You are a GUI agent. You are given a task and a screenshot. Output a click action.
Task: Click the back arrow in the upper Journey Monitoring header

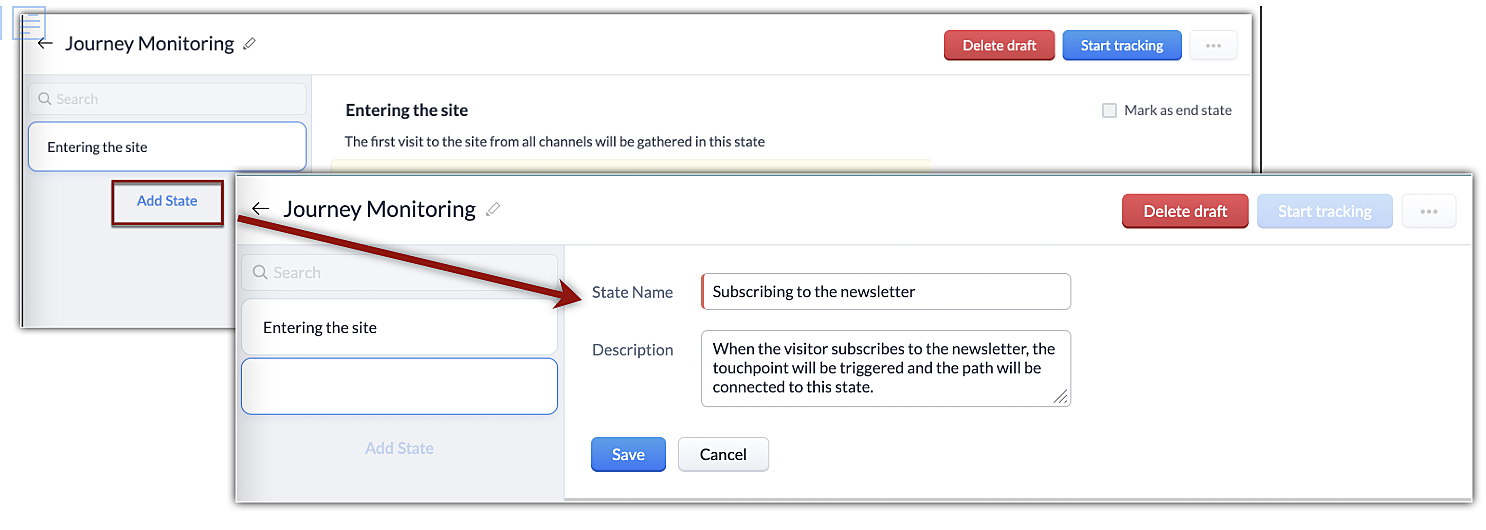[44, 44]
